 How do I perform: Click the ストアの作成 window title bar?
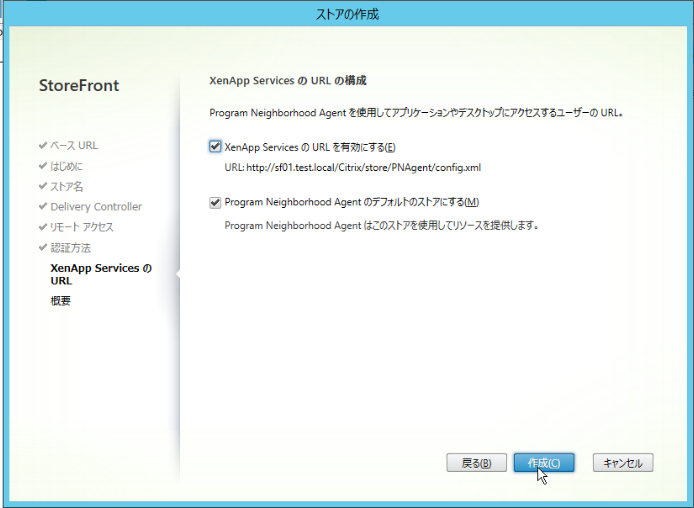point(347,14)
